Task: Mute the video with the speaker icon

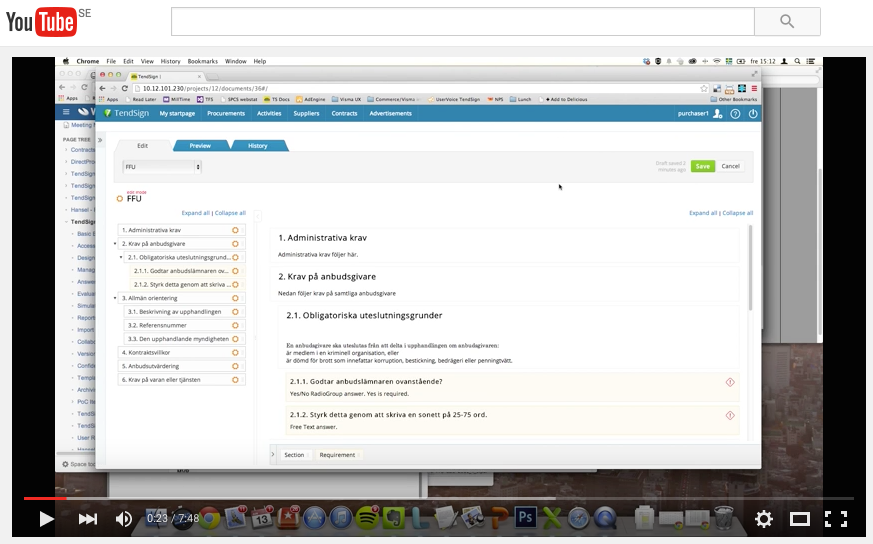Action: (123, 519)
